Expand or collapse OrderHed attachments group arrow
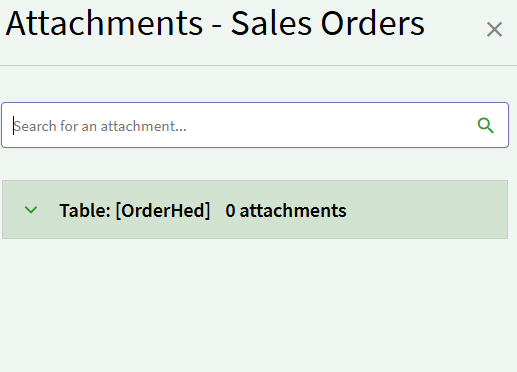Viewport: 517px width, 372px height. [31, 210]
